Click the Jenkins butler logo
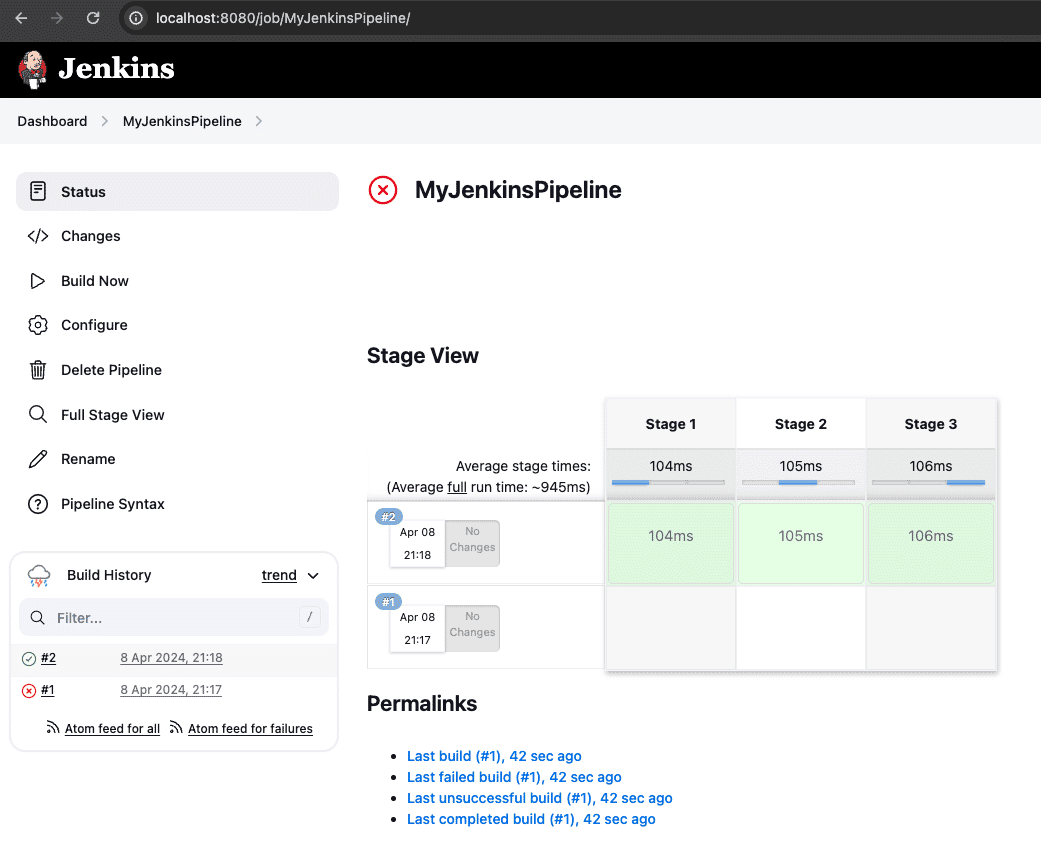This screenshot has width=1041, height=859. pyautogui.click(x=31, y=69)
